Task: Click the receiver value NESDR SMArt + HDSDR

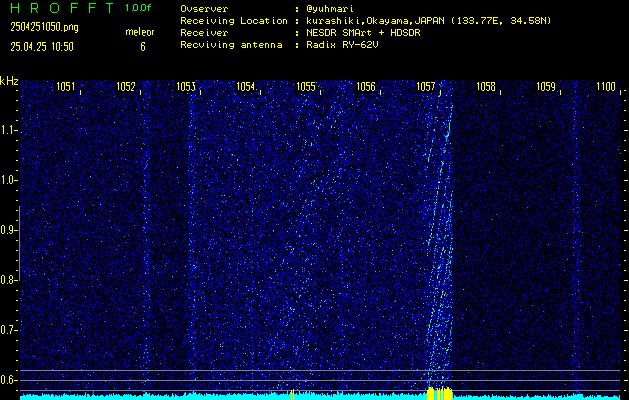Action: [363, 33]
